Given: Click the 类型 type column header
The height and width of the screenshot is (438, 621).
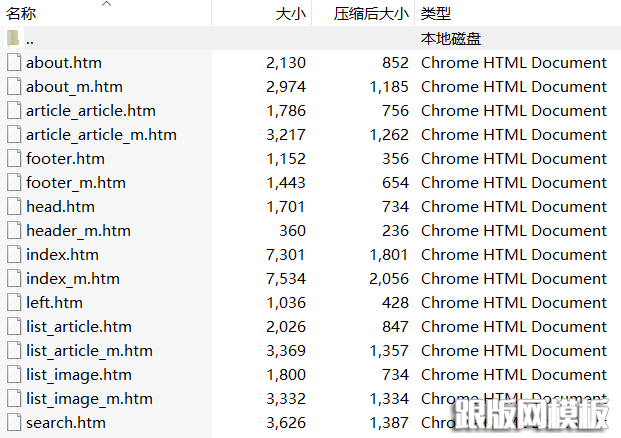Looking at the screenshot, I should (436, 14).
